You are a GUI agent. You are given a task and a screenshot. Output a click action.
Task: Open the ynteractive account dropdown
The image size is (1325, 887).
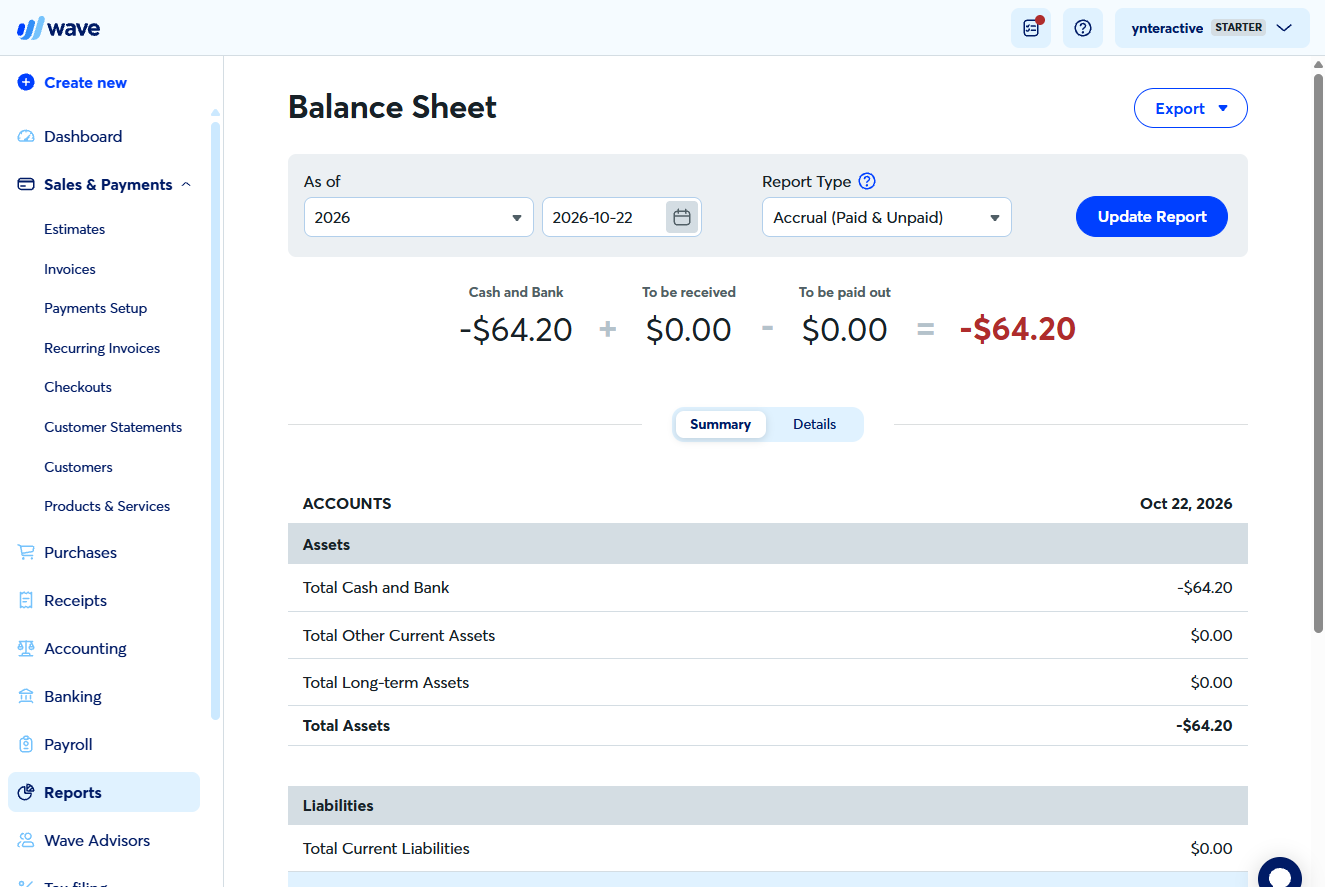click(1212, 28)
